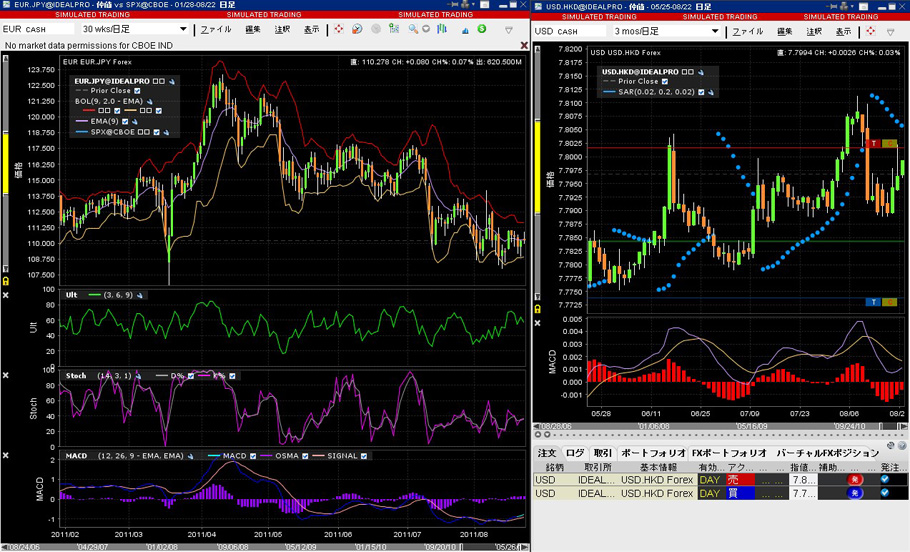Open 注釈 menu in EUR.JPY window

pyautogui.click(x=283, y=29)
